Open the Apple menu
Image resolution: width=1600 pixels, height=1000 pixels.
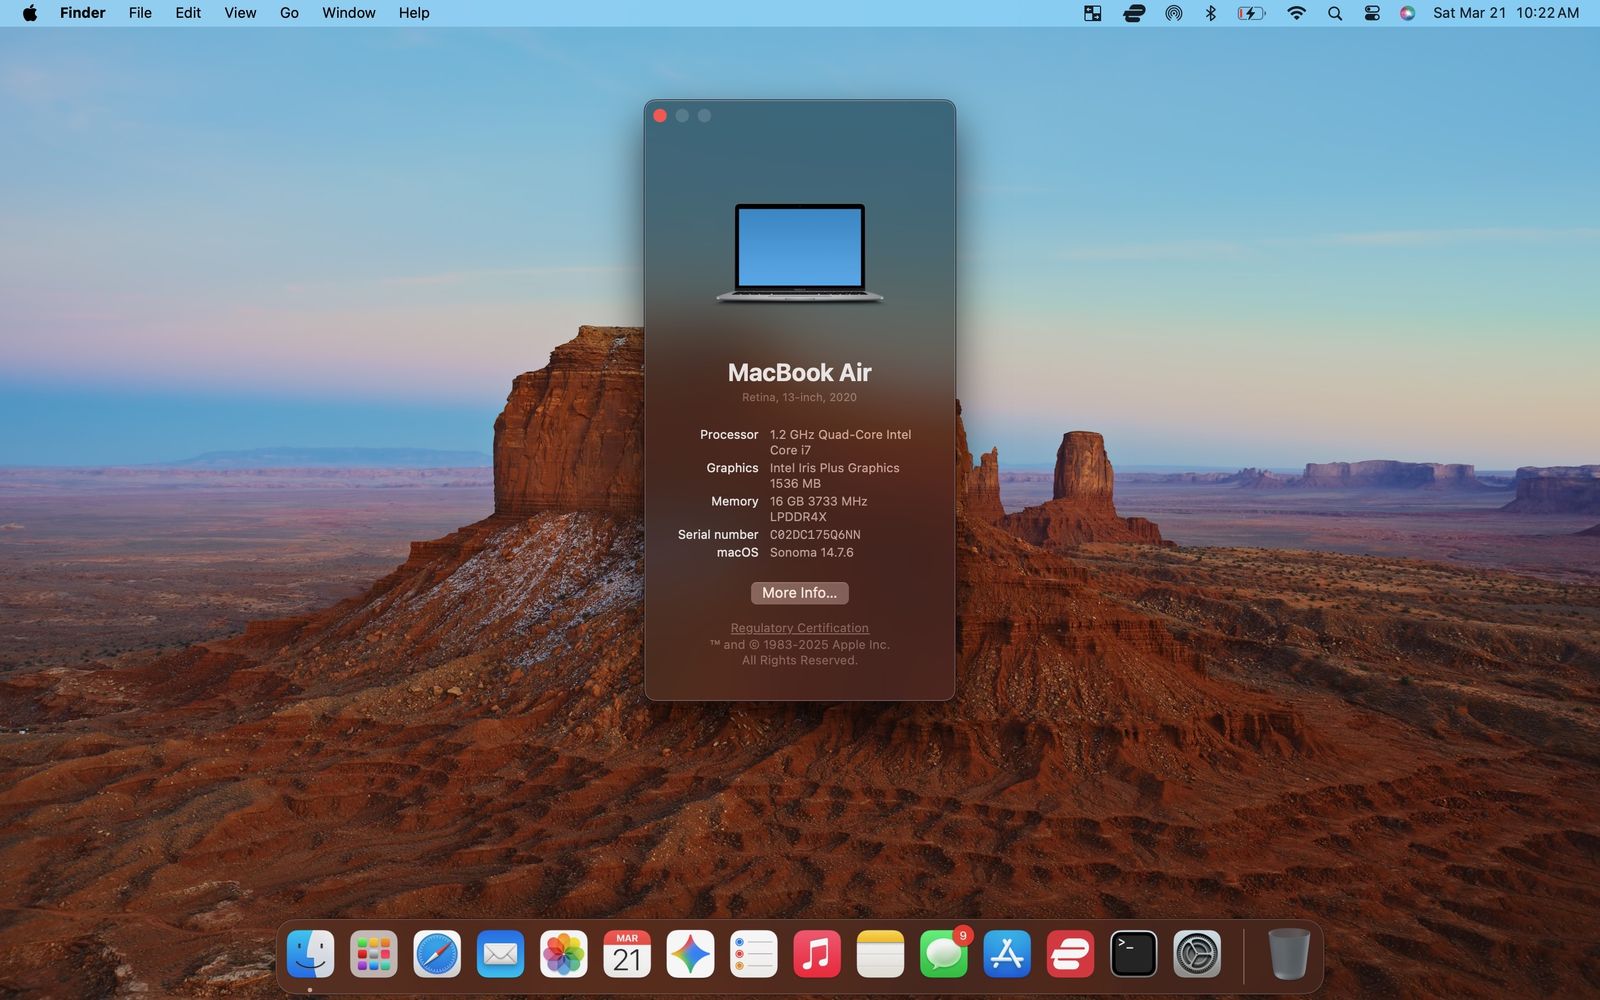[30, 13]
